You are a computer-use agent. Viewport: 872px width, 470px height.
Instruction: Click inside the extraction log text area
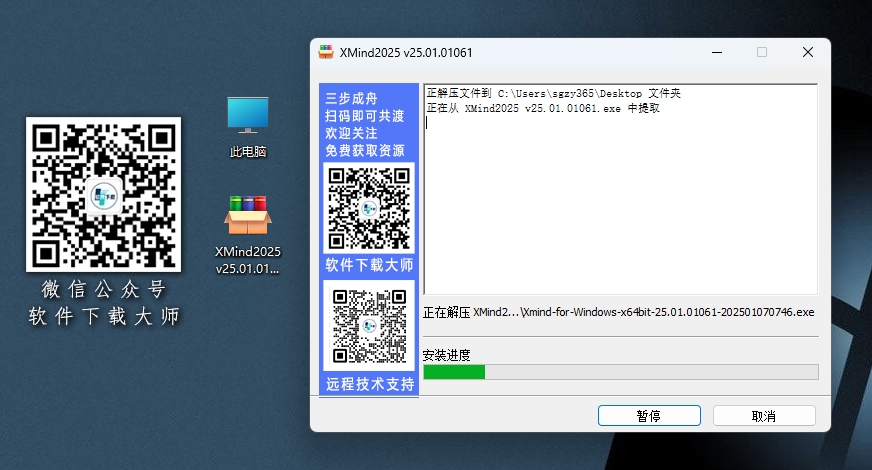(621, 189)
